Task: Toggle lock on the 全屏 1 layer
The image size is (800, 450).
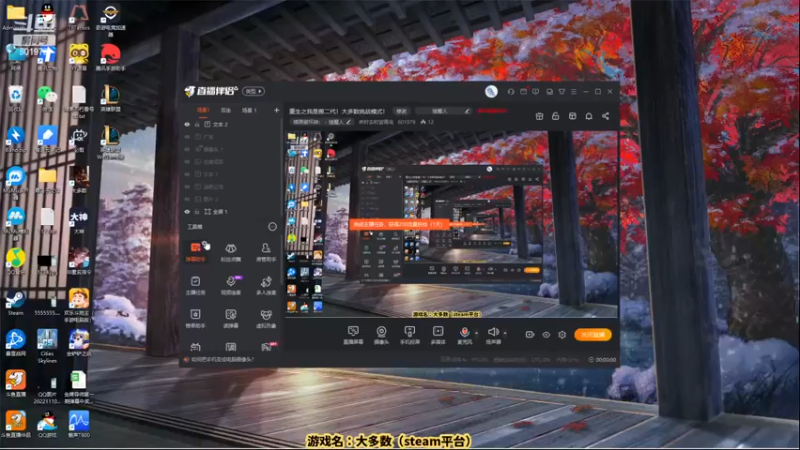Action: click(x=197, y=212)
